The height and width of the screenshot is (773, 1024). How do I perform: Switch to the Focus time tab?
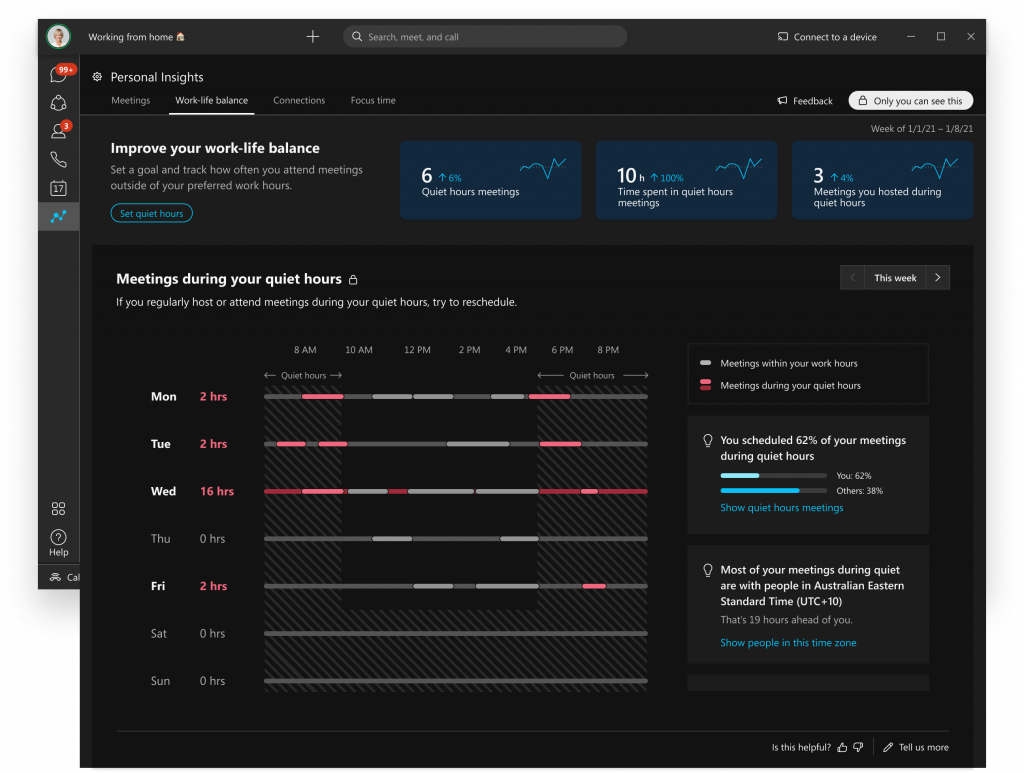(373, 101)
